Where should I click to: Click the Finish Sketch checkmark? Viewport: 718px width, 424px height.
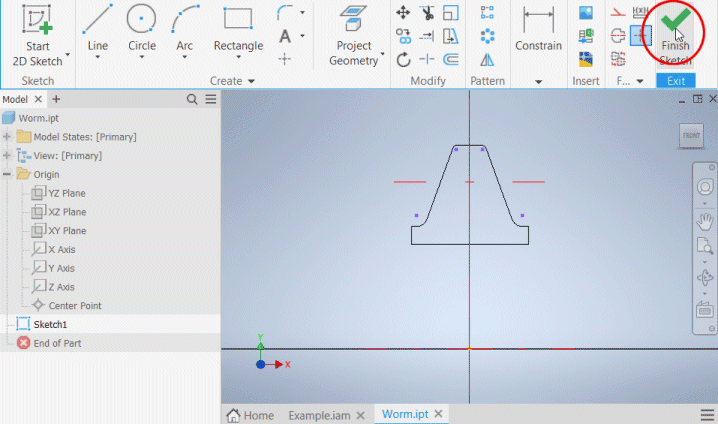pyautogui.click(x=675, y=19)
